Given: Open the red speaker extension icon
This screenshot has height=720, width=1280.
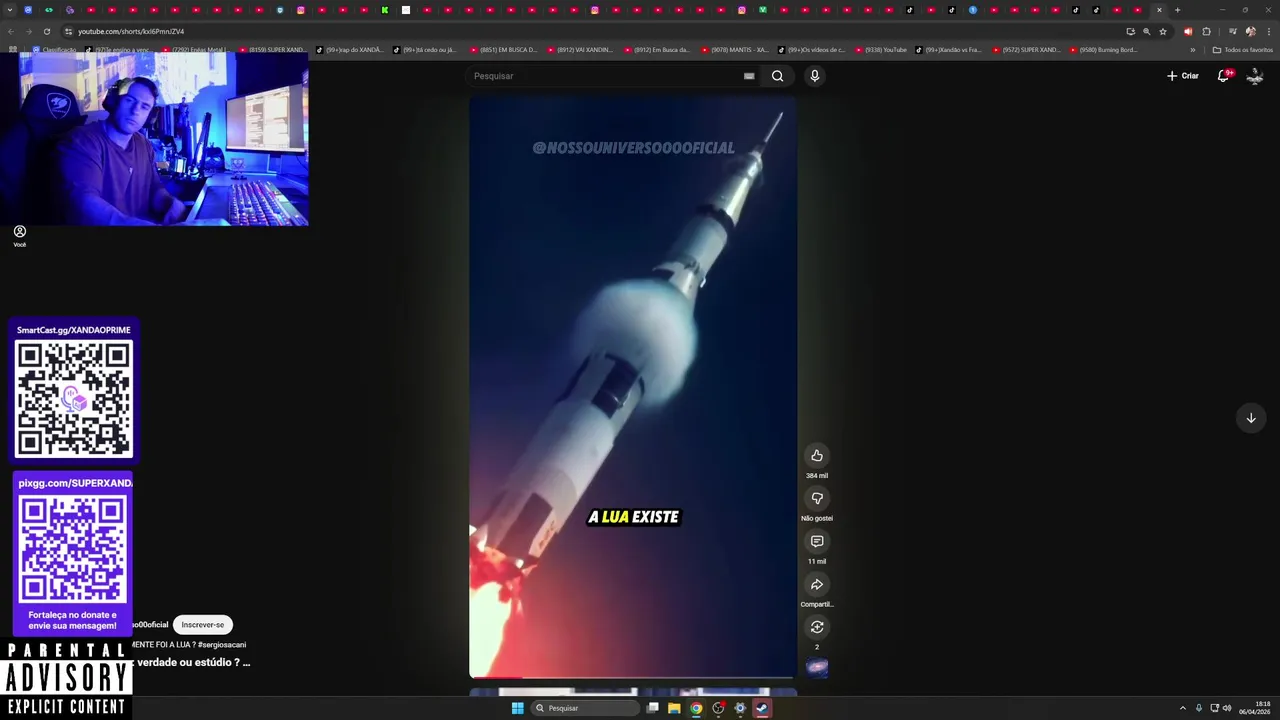Looking at the screenshot, I should pyautogui.click(x=1188, y=31).
